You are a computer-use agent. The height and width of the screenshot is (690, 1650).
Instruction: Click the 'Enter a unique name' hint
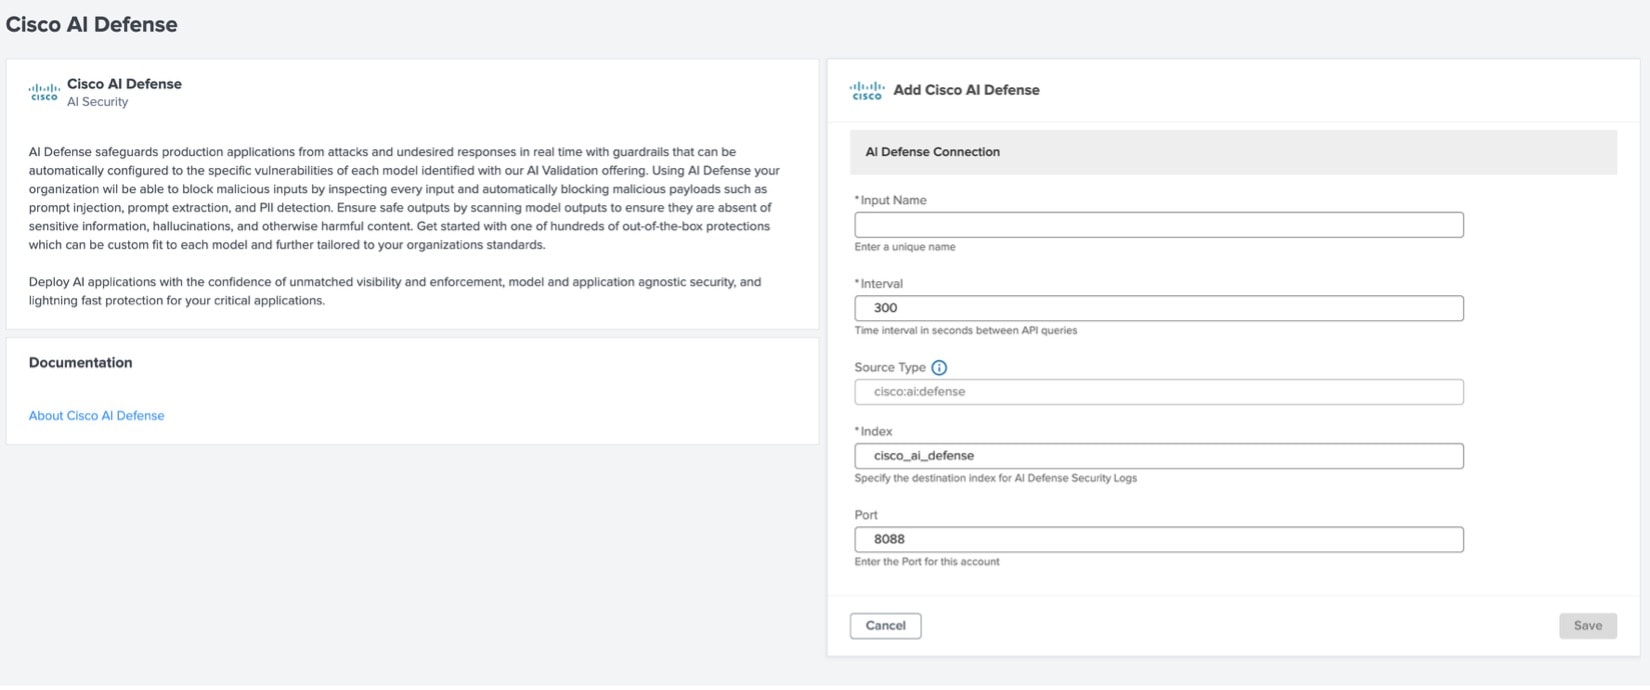(905, 247)
